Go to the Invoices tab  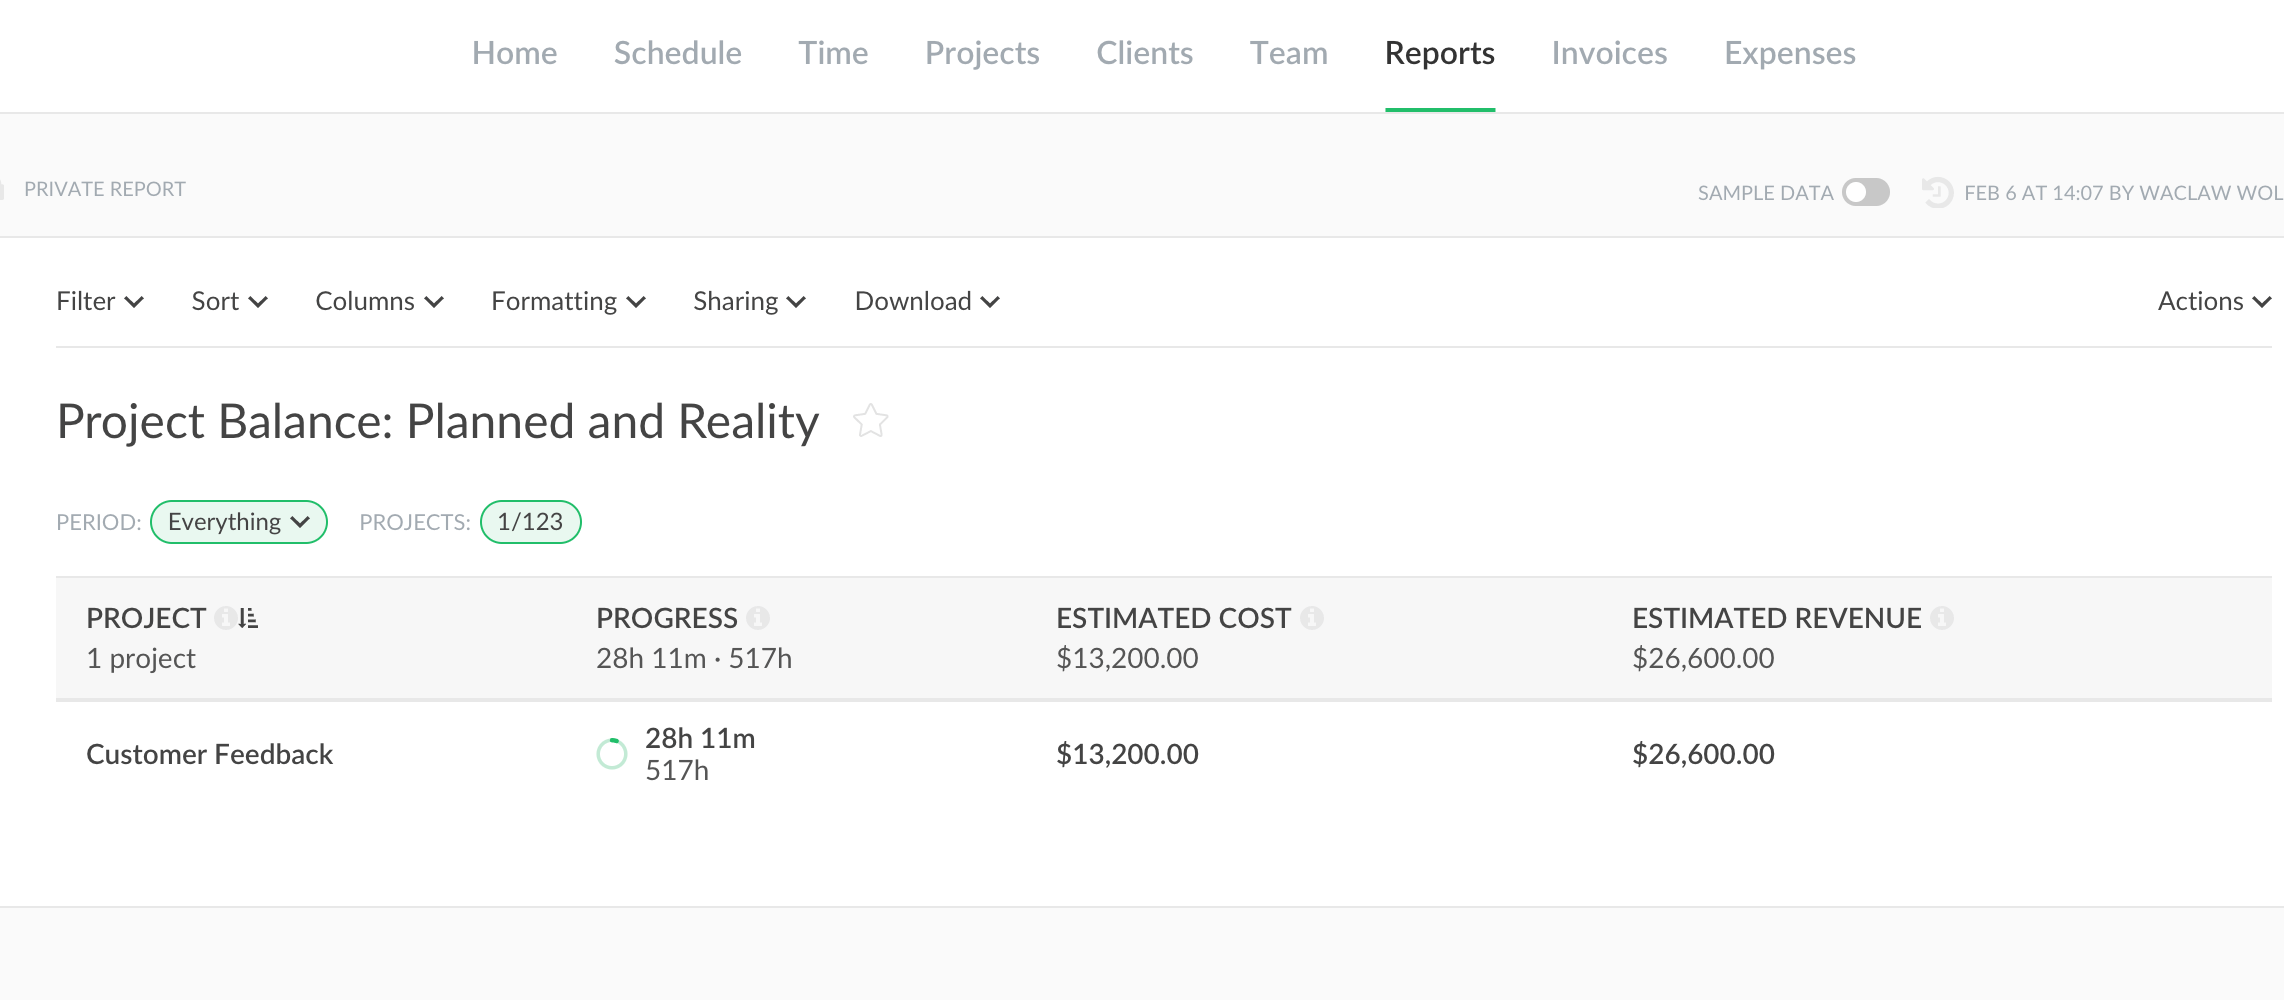1609,53
